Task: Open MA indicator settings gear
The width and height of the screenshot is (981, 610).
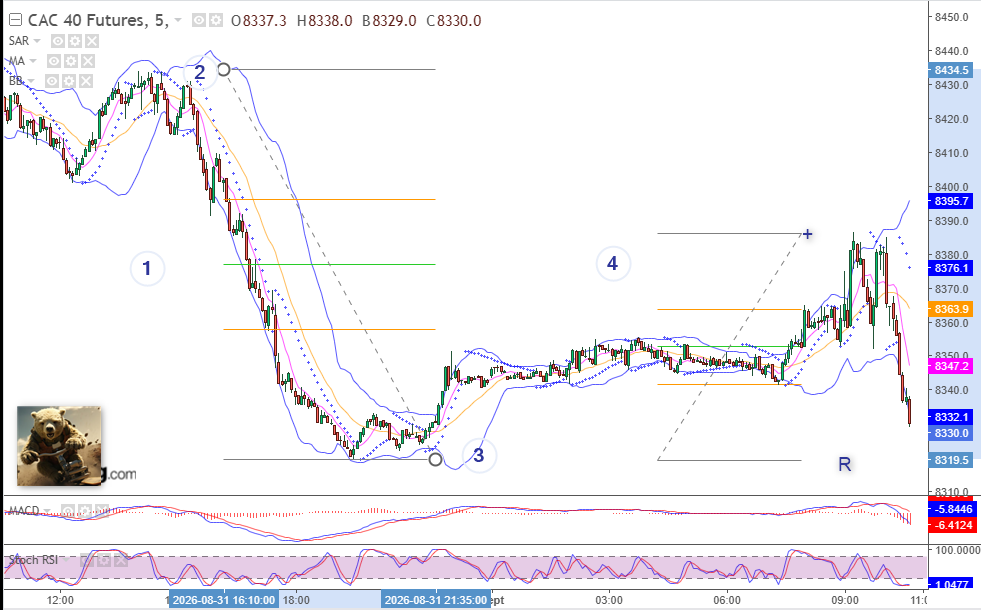Action: click(71, 61)
